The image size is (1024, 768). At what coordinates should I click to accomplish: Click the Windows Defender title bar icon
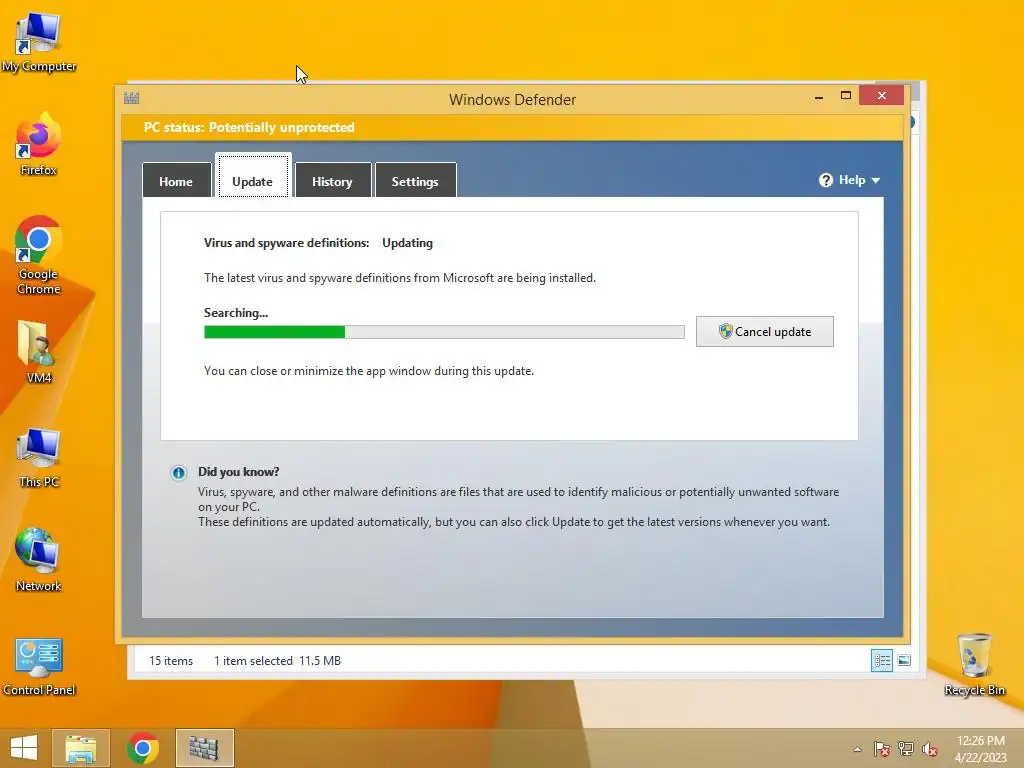click(131, 99)
